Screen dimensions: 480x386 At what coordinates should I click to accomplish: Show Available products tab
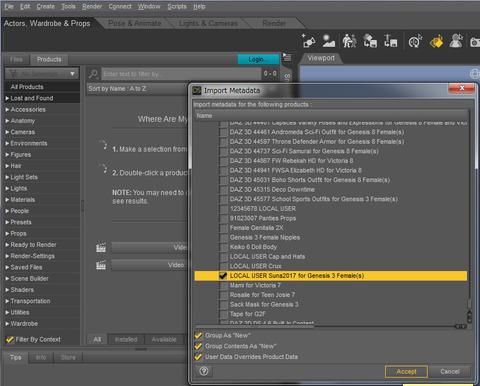[164, 339]
